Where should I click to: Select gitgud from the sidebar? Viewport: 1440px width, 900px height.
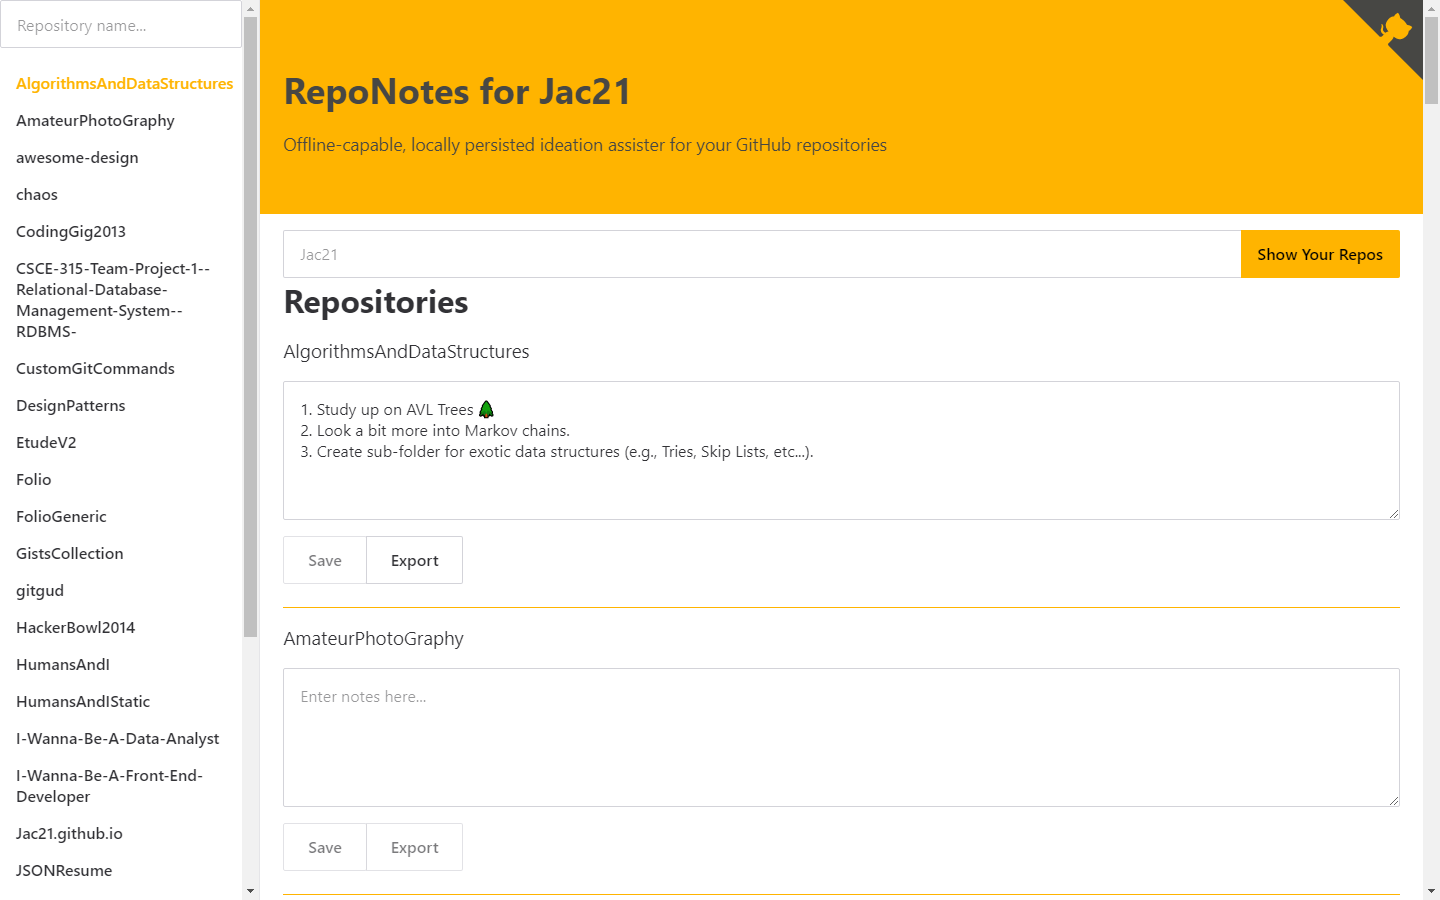tap(40, 591)
